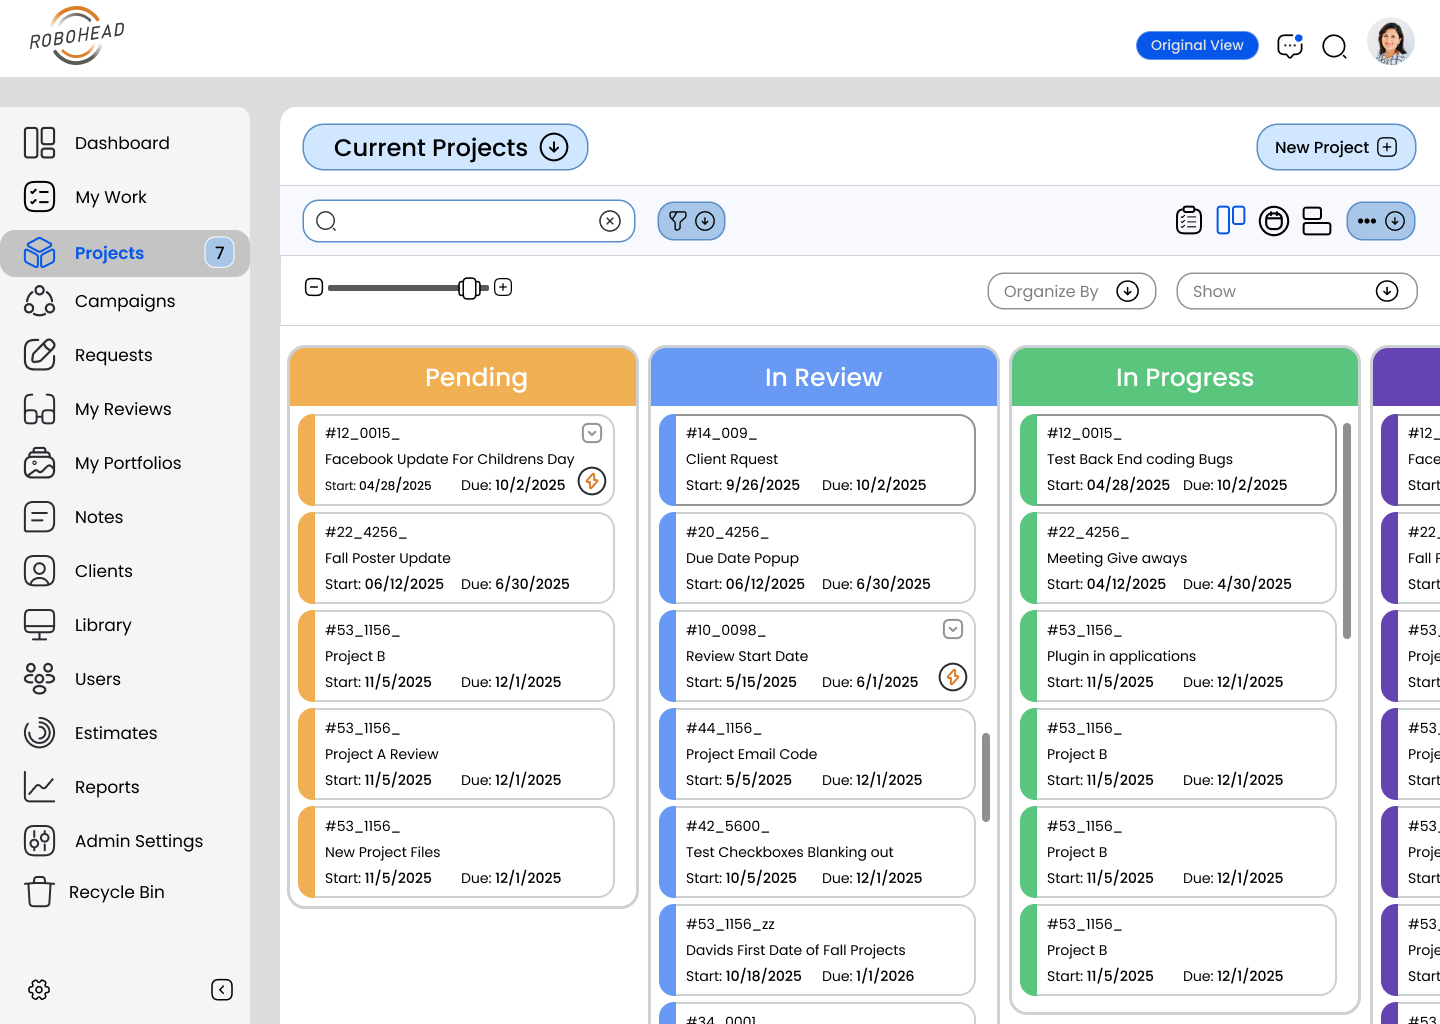Screen dimensions: 1440x1024
Task: Click the settings gear at sidebar bottom
Action: coord(39,990)
